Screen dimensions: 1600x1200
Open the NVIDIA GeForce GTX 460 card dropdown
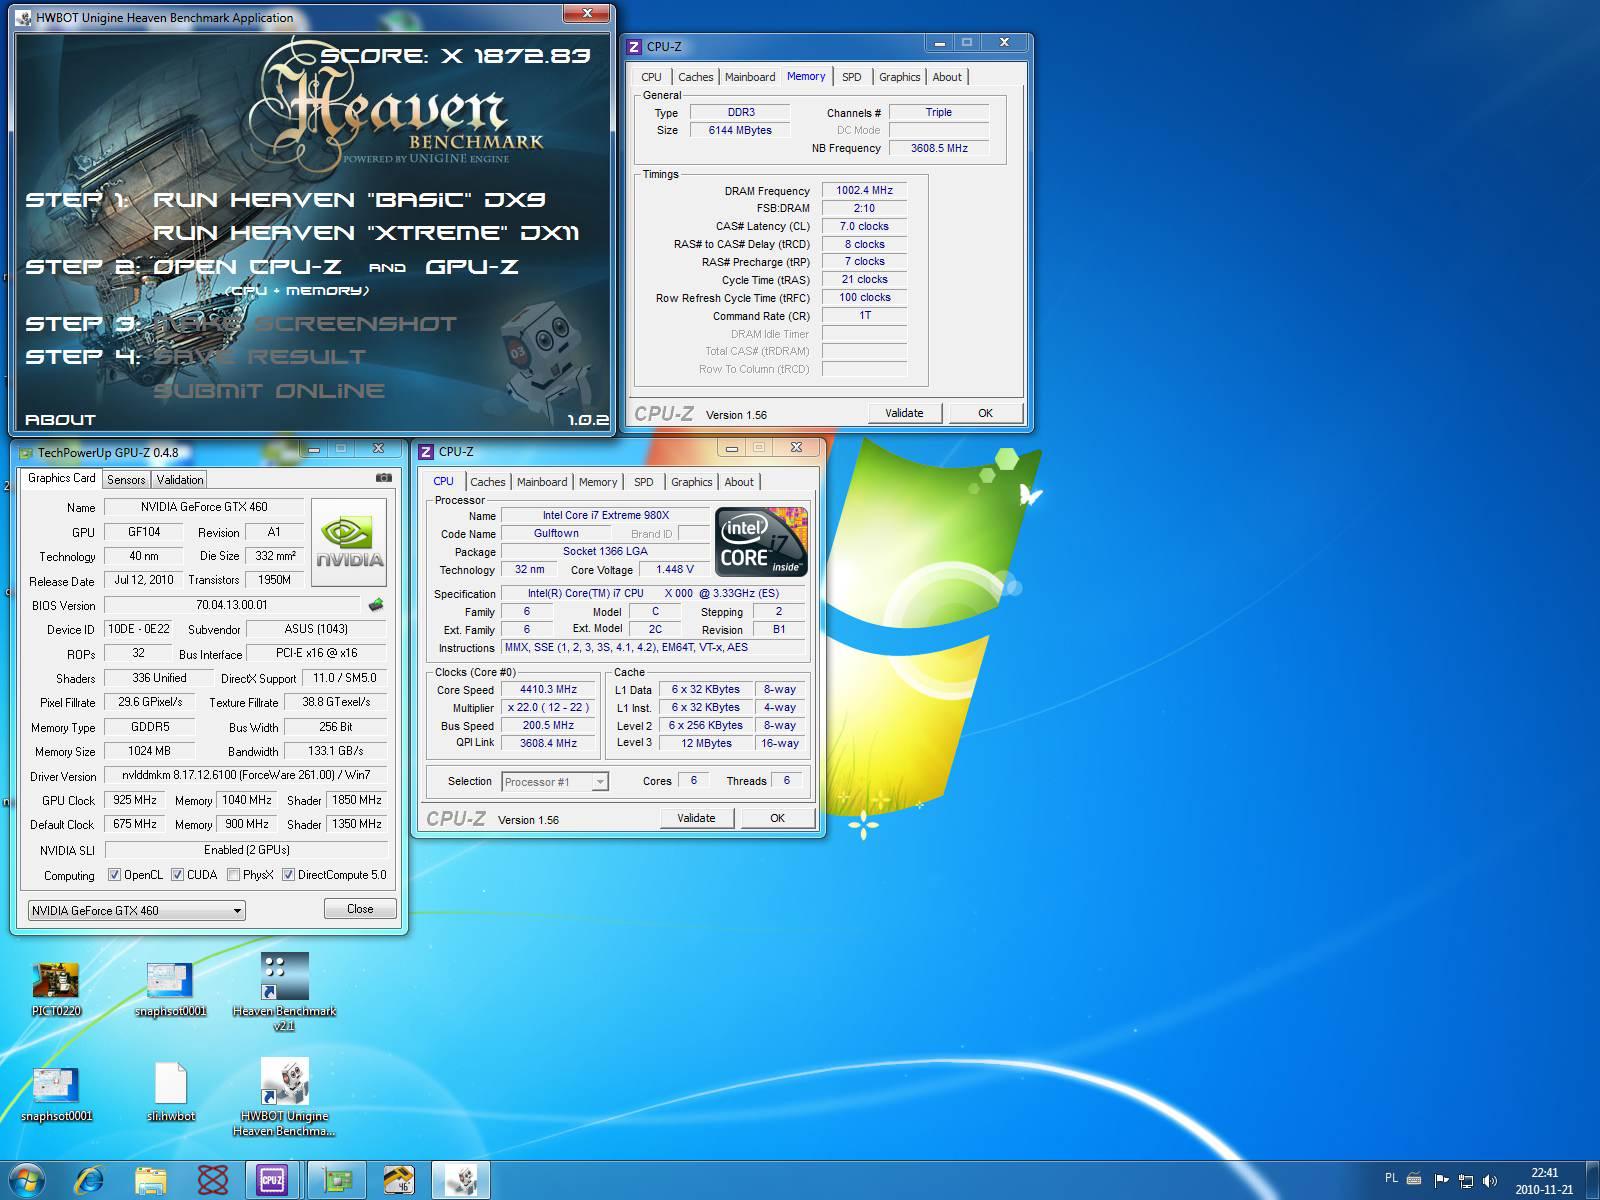coord(136,910)
